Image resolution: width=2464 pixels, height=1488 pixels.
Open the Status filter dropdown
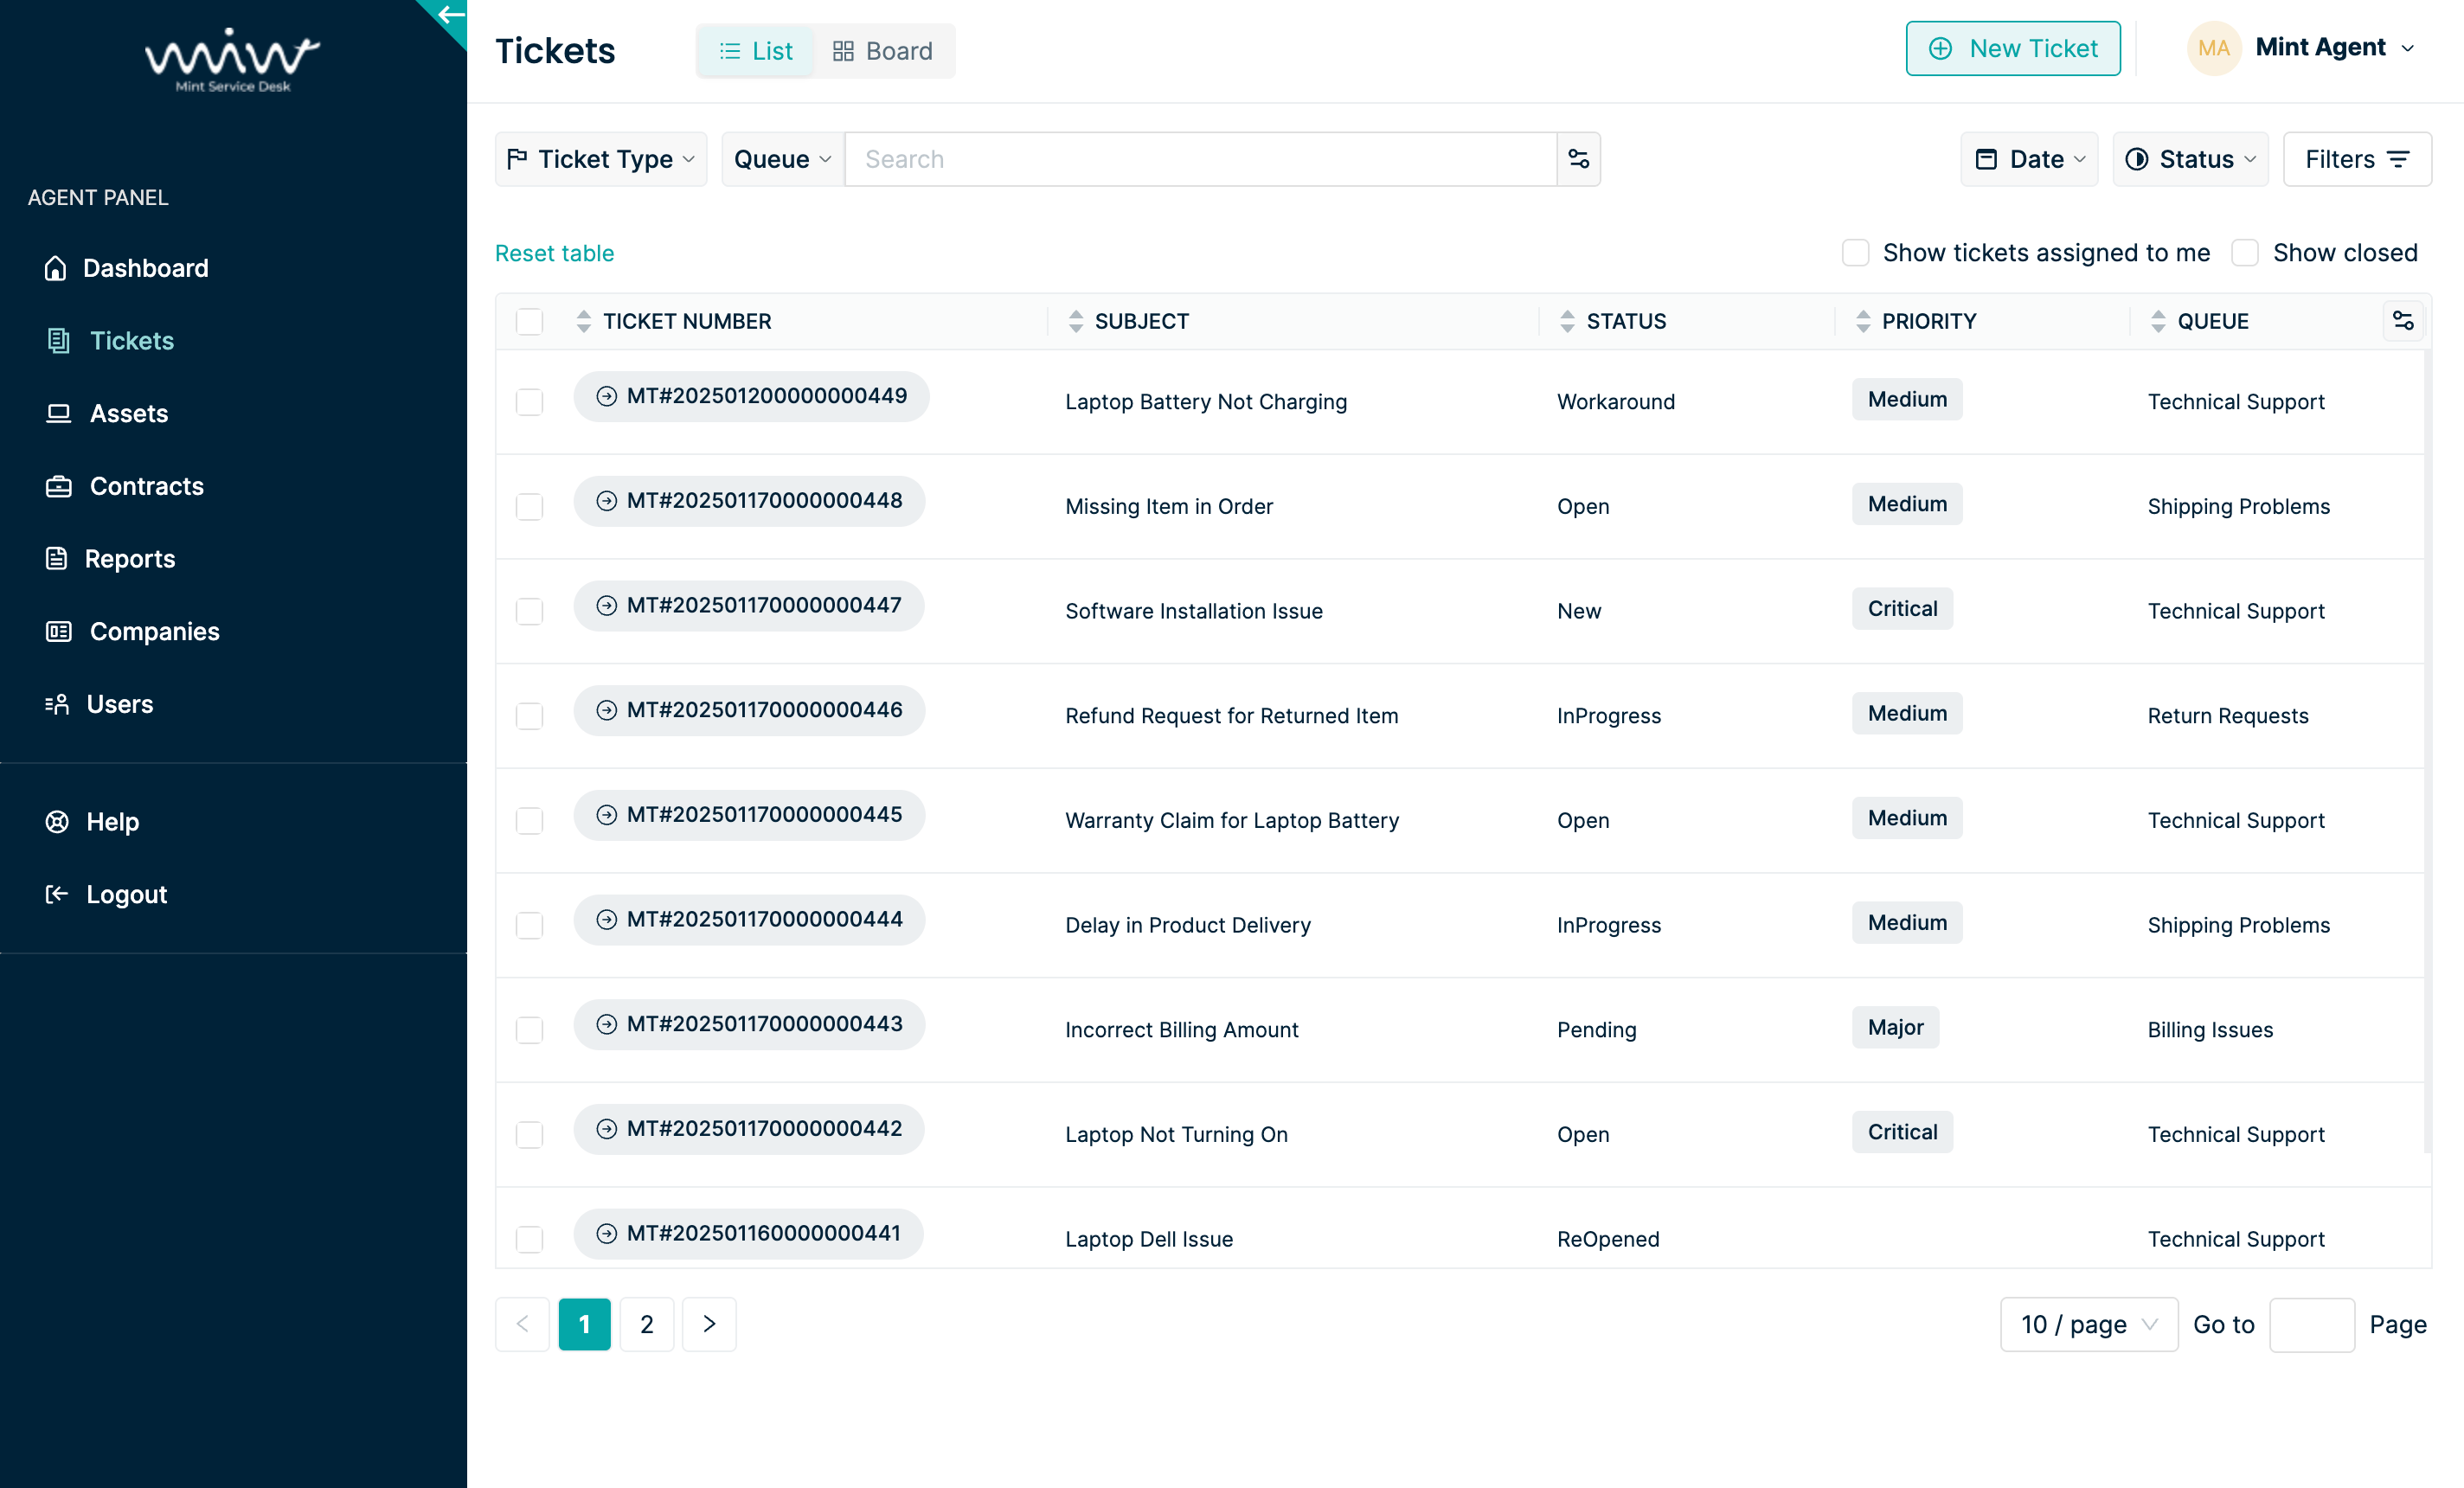point(2190,159)
